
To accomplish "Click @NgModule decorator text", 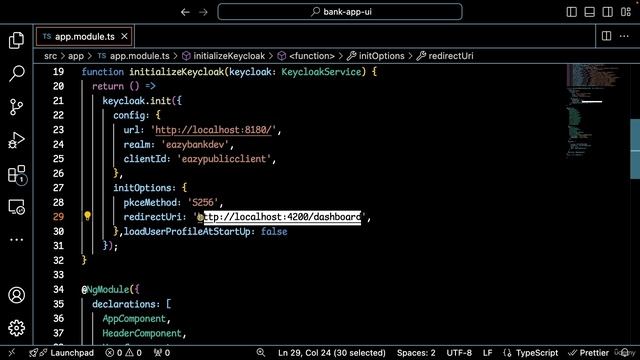I will (x=105, y=290).
